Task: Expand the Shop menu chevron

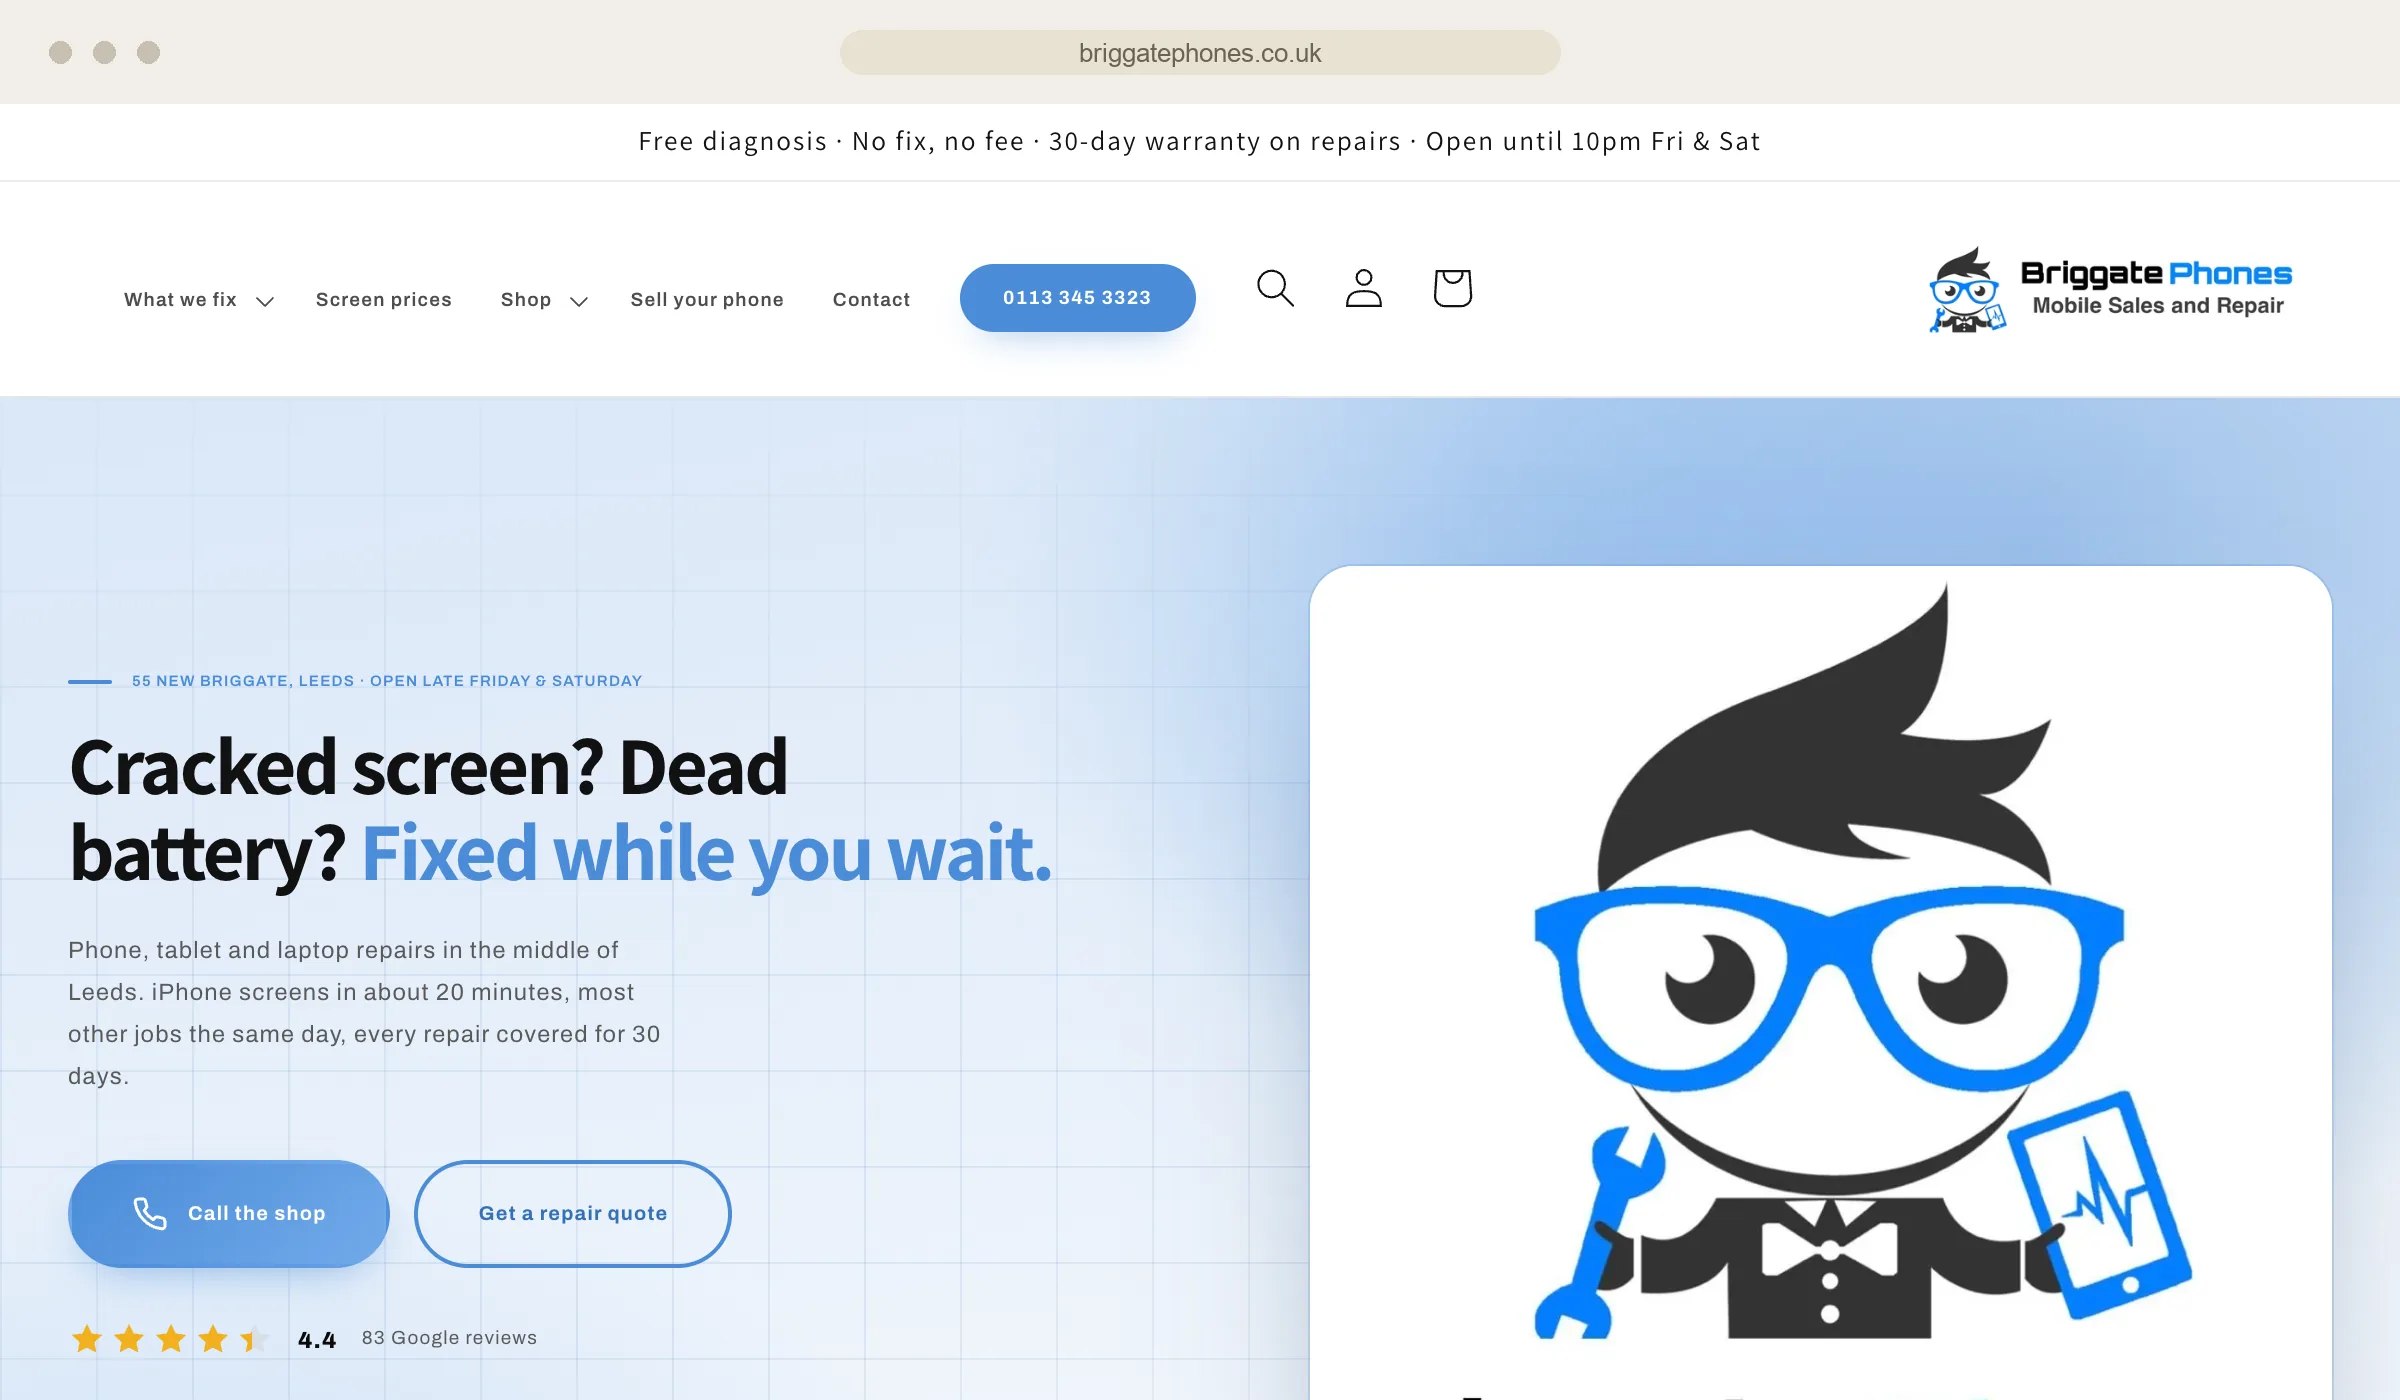Action: coord(579,301)
